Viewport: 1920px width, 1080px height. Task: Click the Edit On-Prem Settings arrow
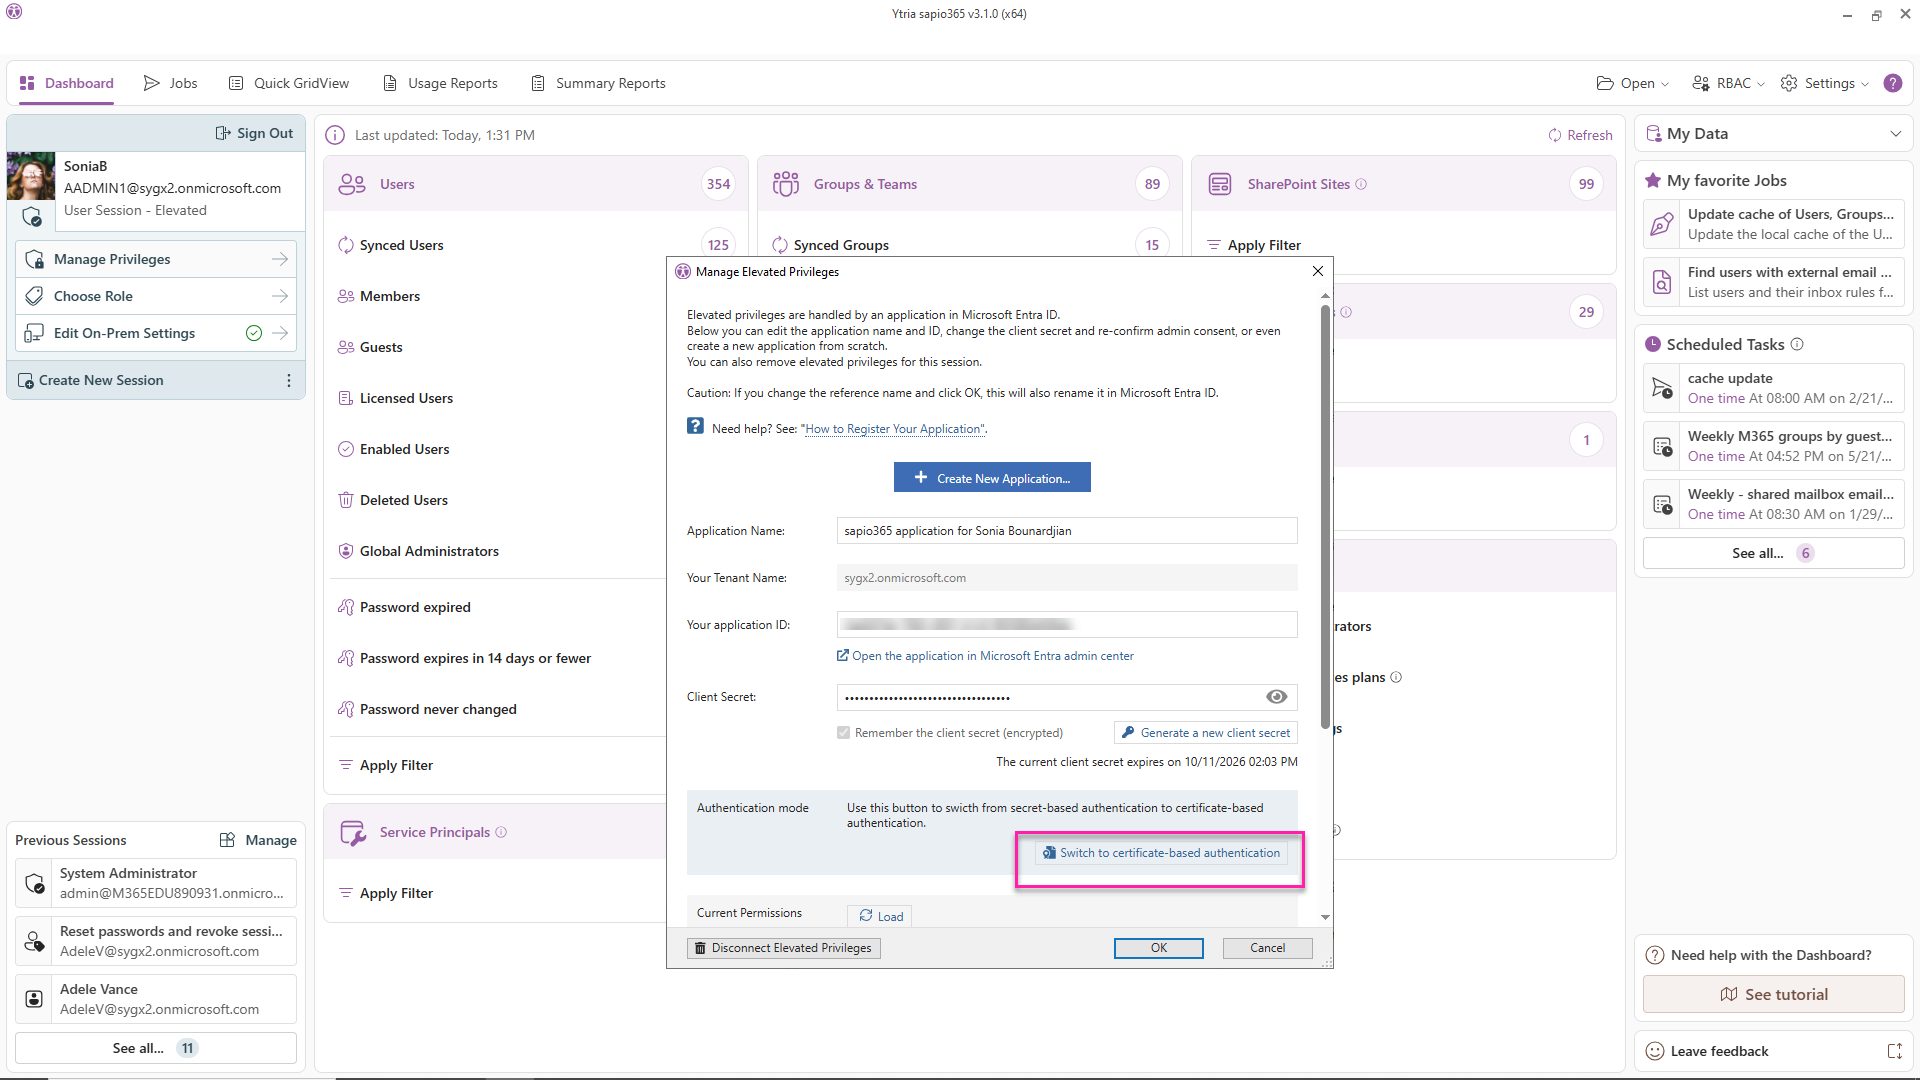click(x=280, y=333)
